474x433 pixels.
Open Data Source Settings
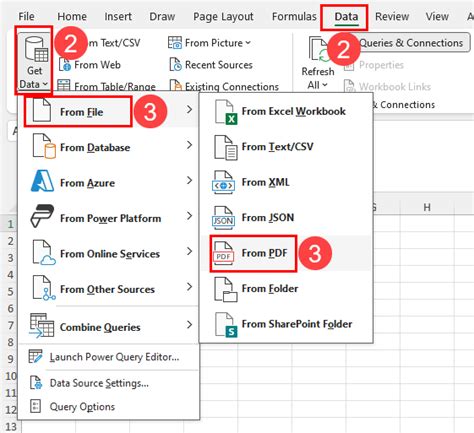pos(99,383)
